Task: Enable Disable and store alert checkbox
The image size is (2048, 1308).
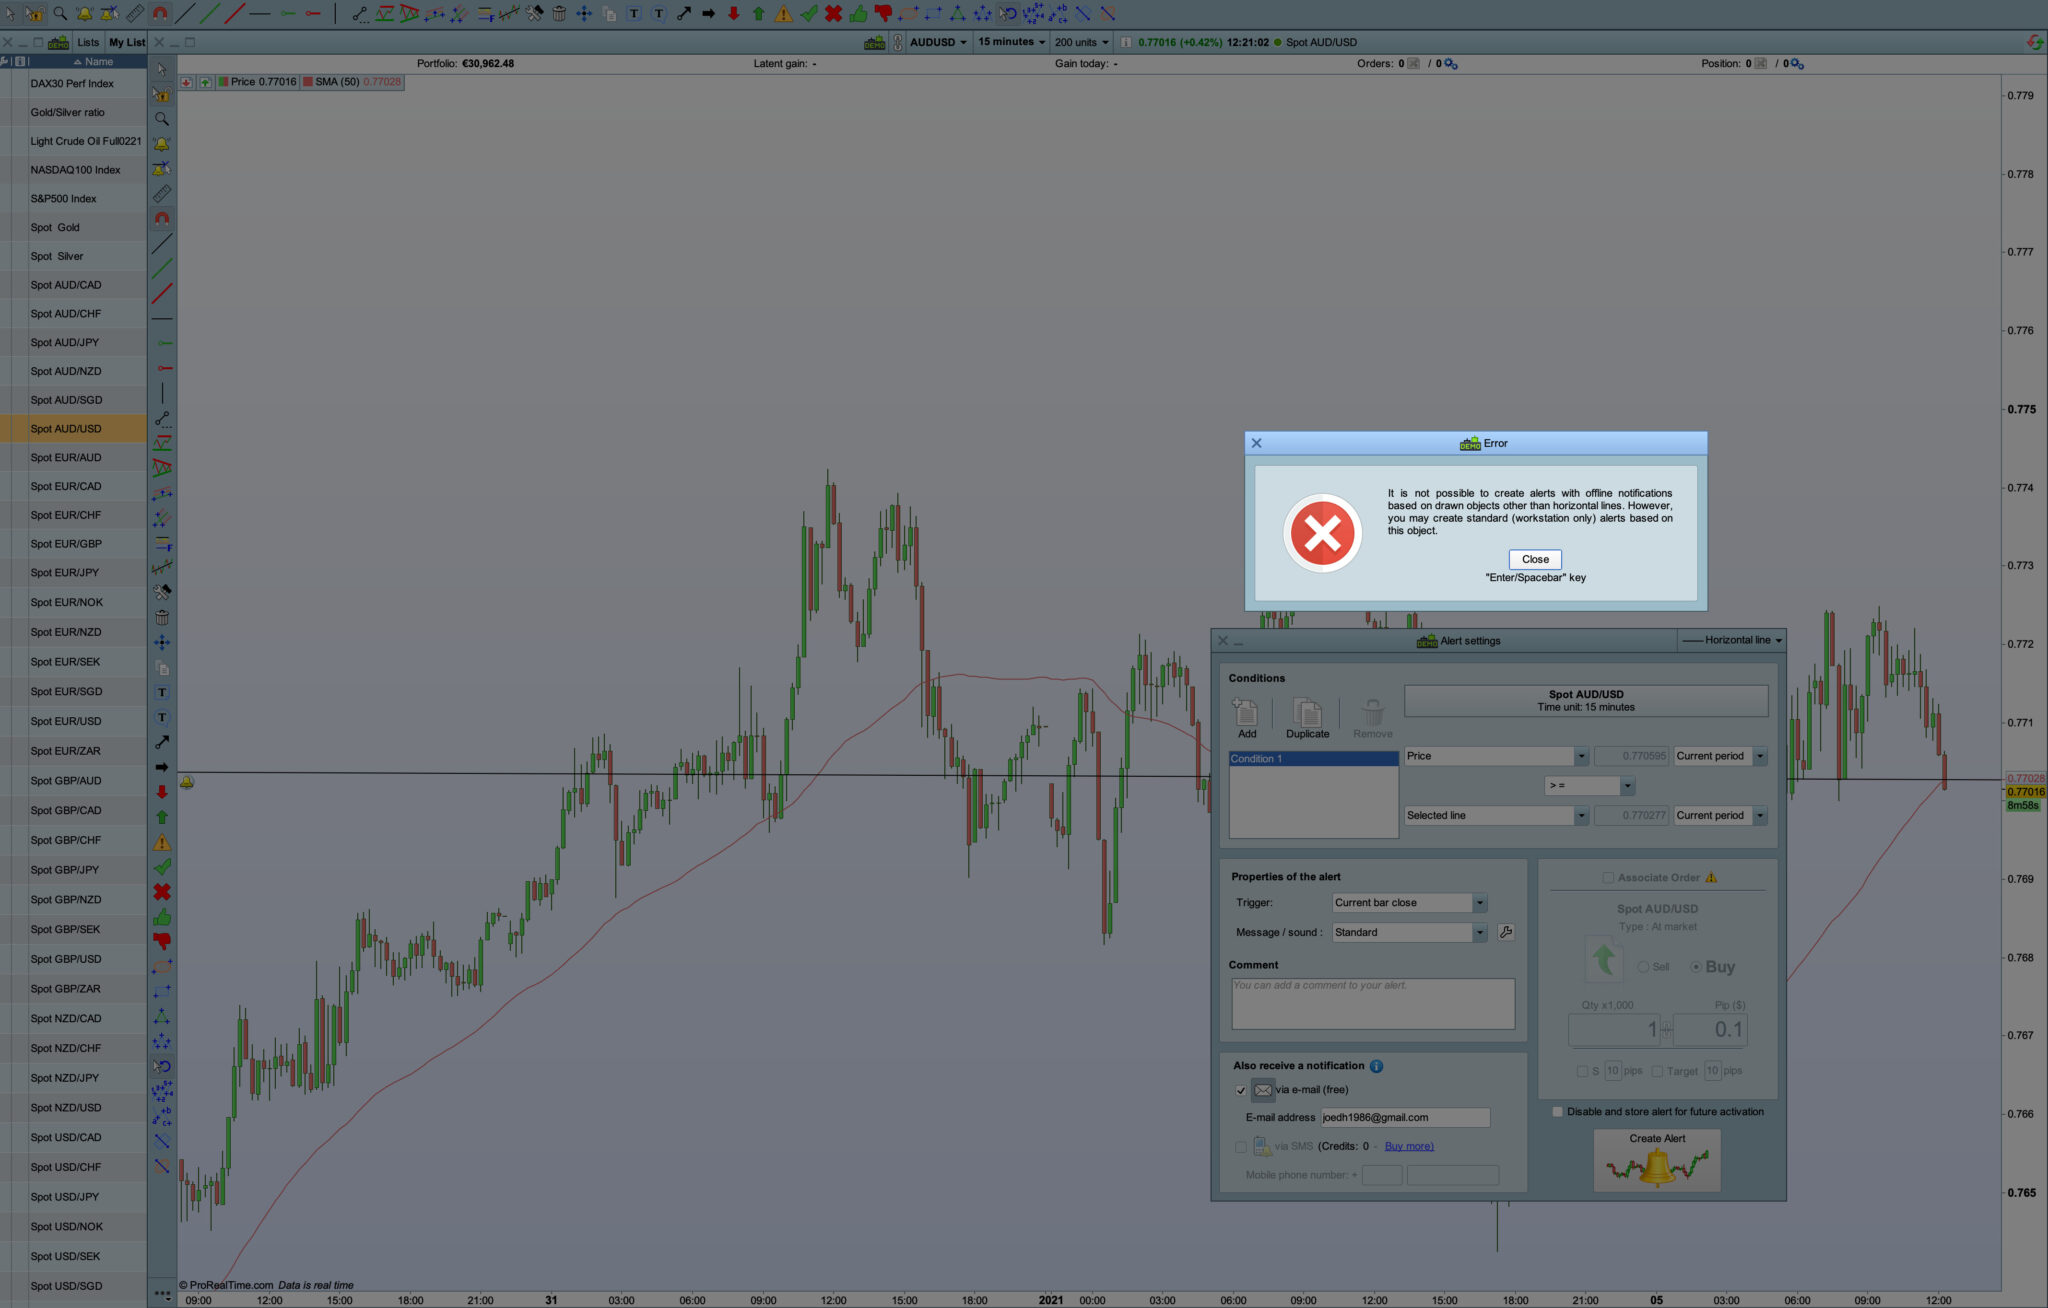Action: tap(1557, 1112)
